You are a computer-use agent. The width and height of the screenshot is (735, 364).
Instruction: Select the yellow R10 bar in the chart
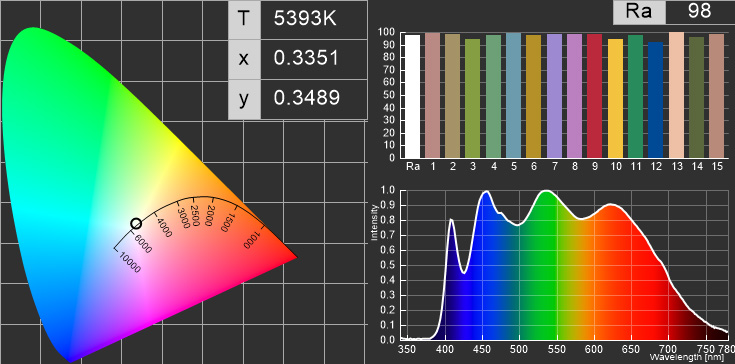[x=615, y=98]
